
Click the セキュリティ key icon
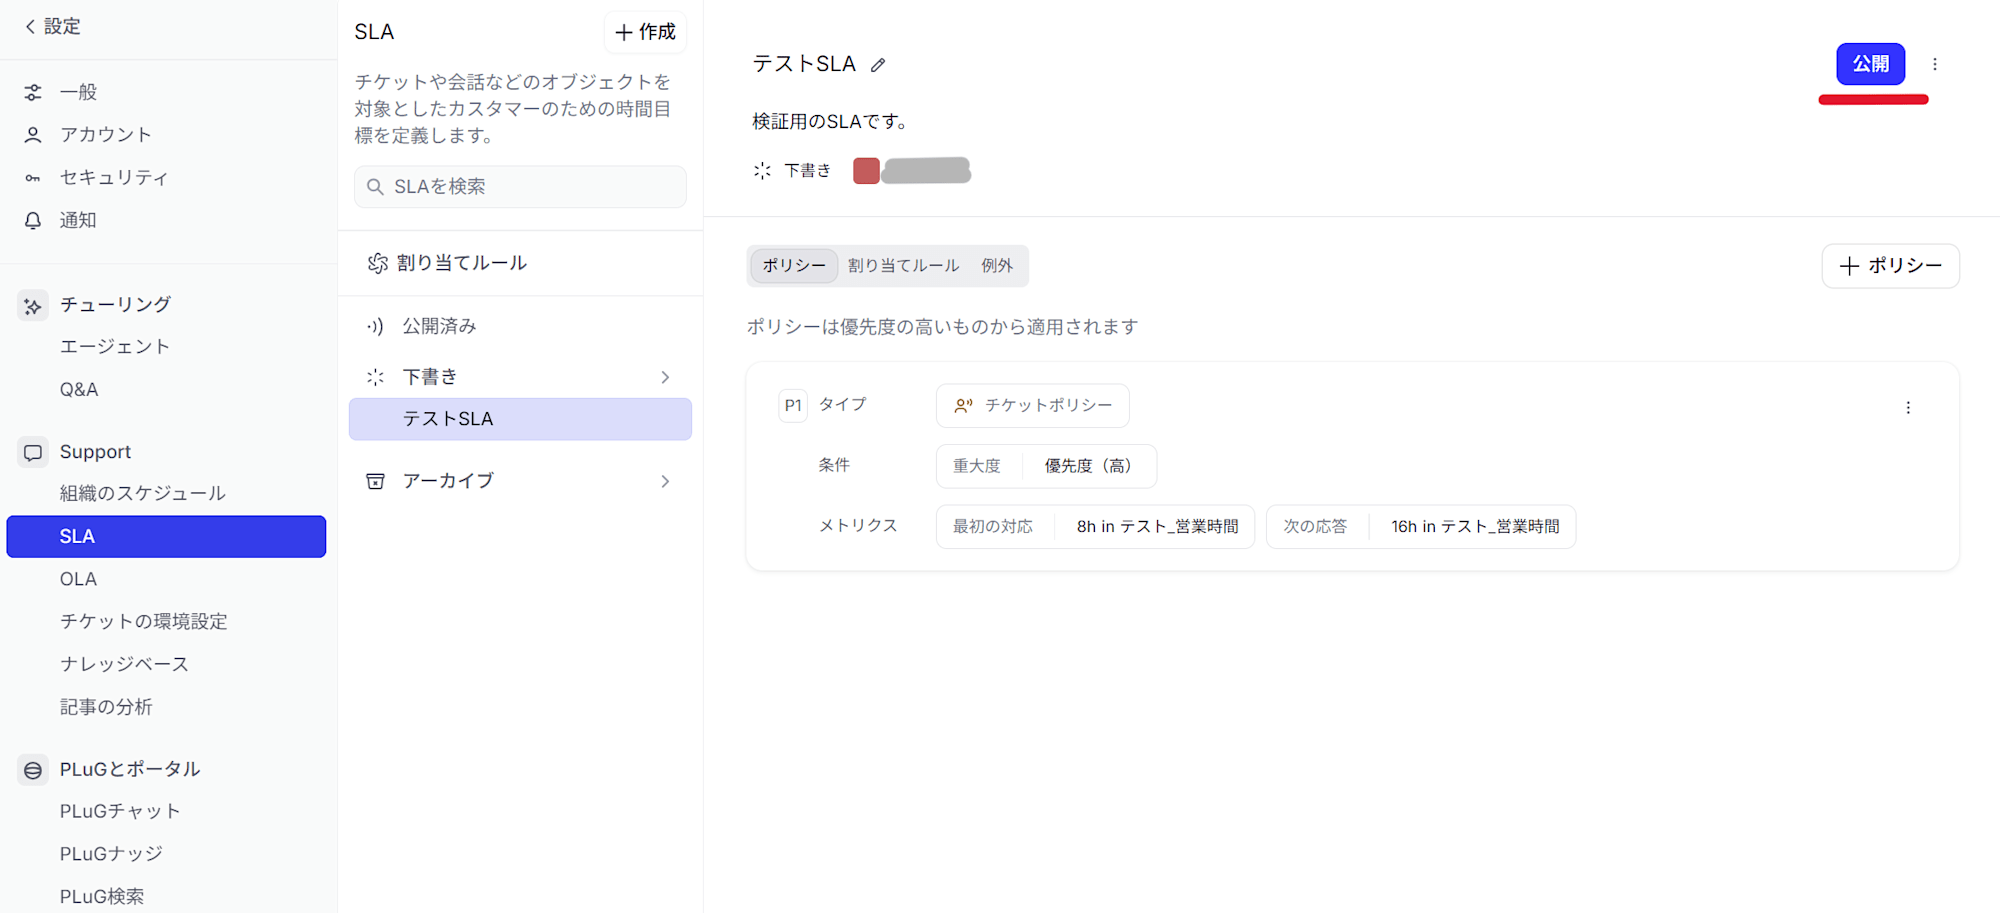coord(33,177)
